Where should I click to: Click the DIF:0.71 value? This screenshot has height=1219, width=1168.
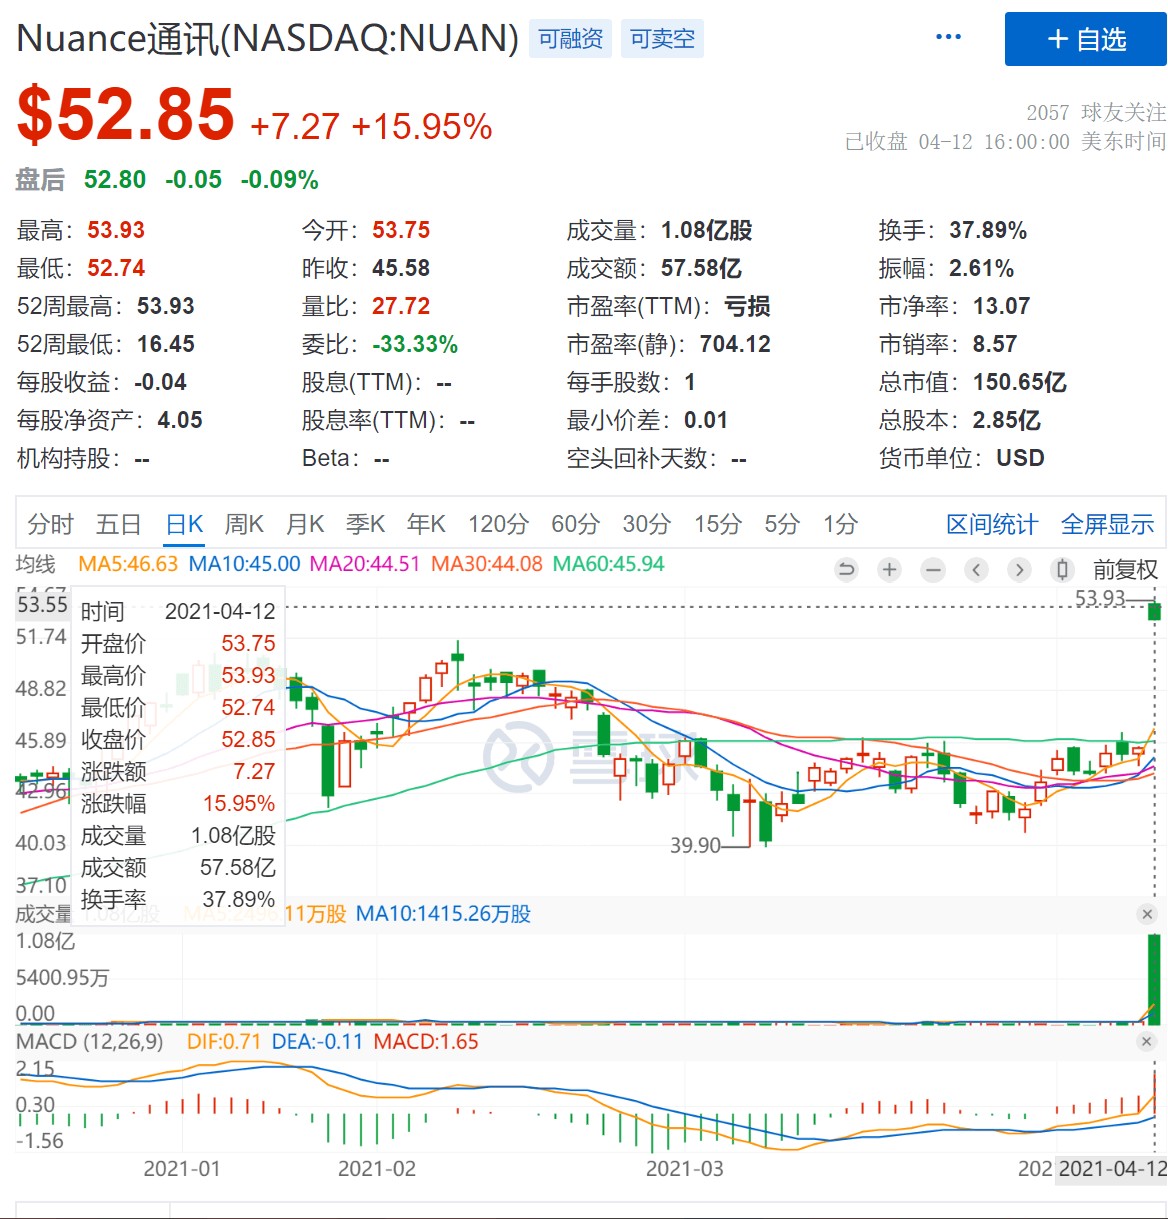click(224, 1042)
